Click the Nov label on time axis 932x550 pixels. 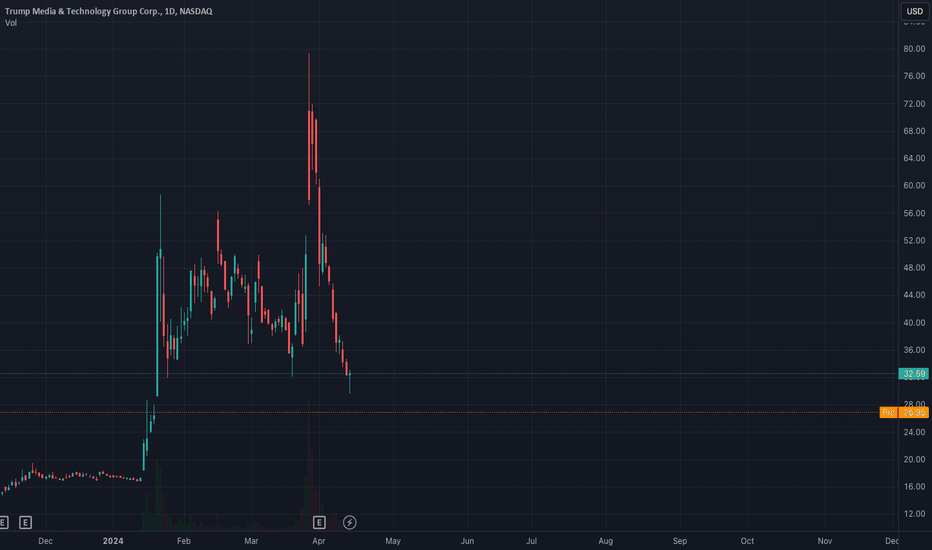[x=824, y=541]
